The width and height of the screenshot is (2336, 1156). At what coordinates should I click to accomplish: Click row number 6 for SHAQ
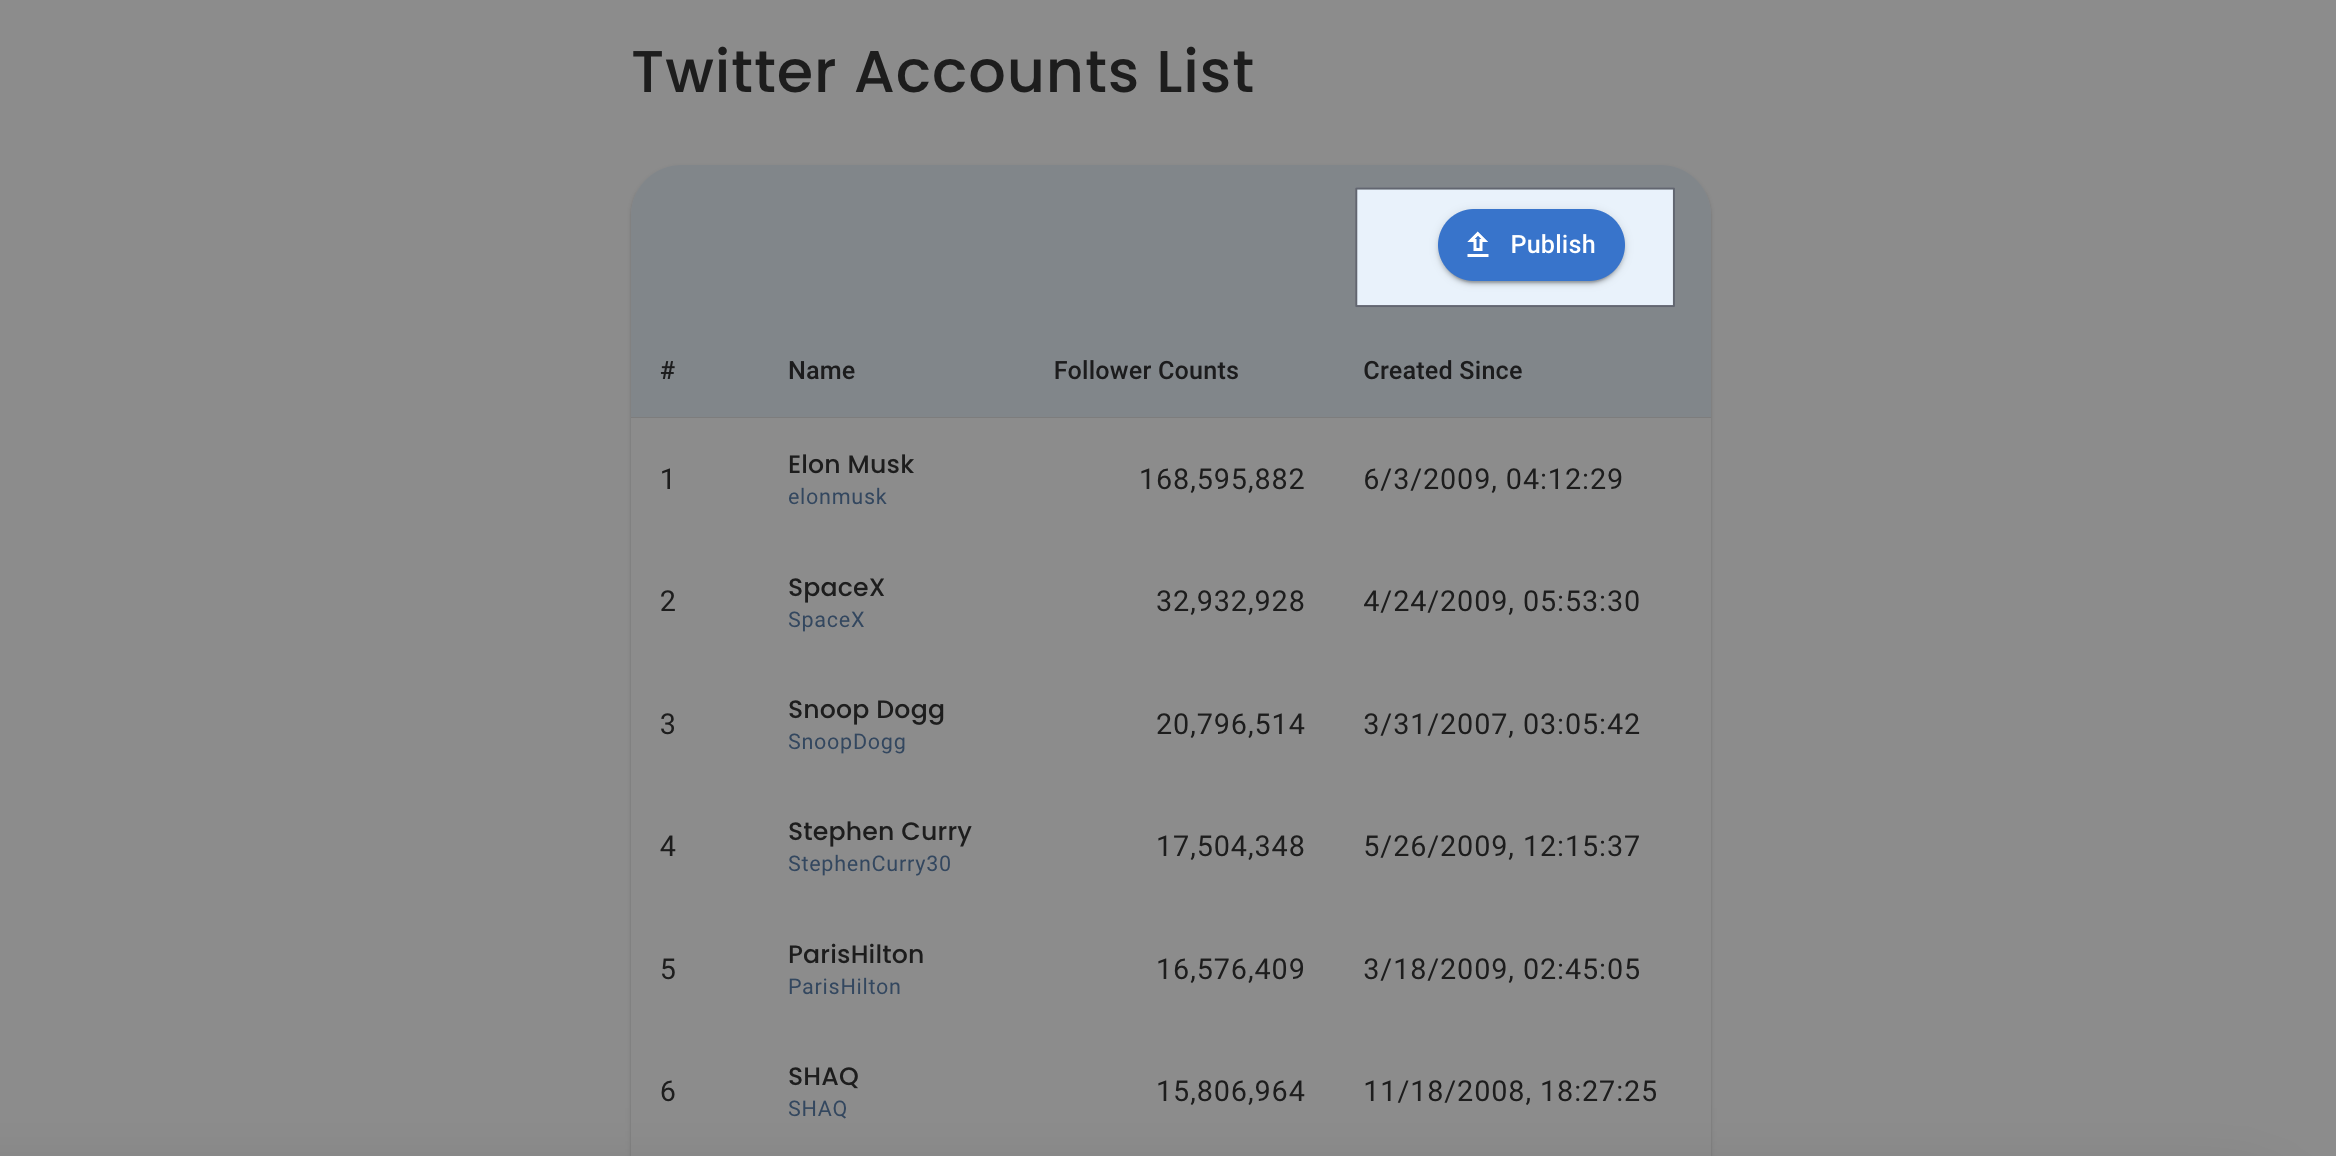click(x=668, y=1092)
